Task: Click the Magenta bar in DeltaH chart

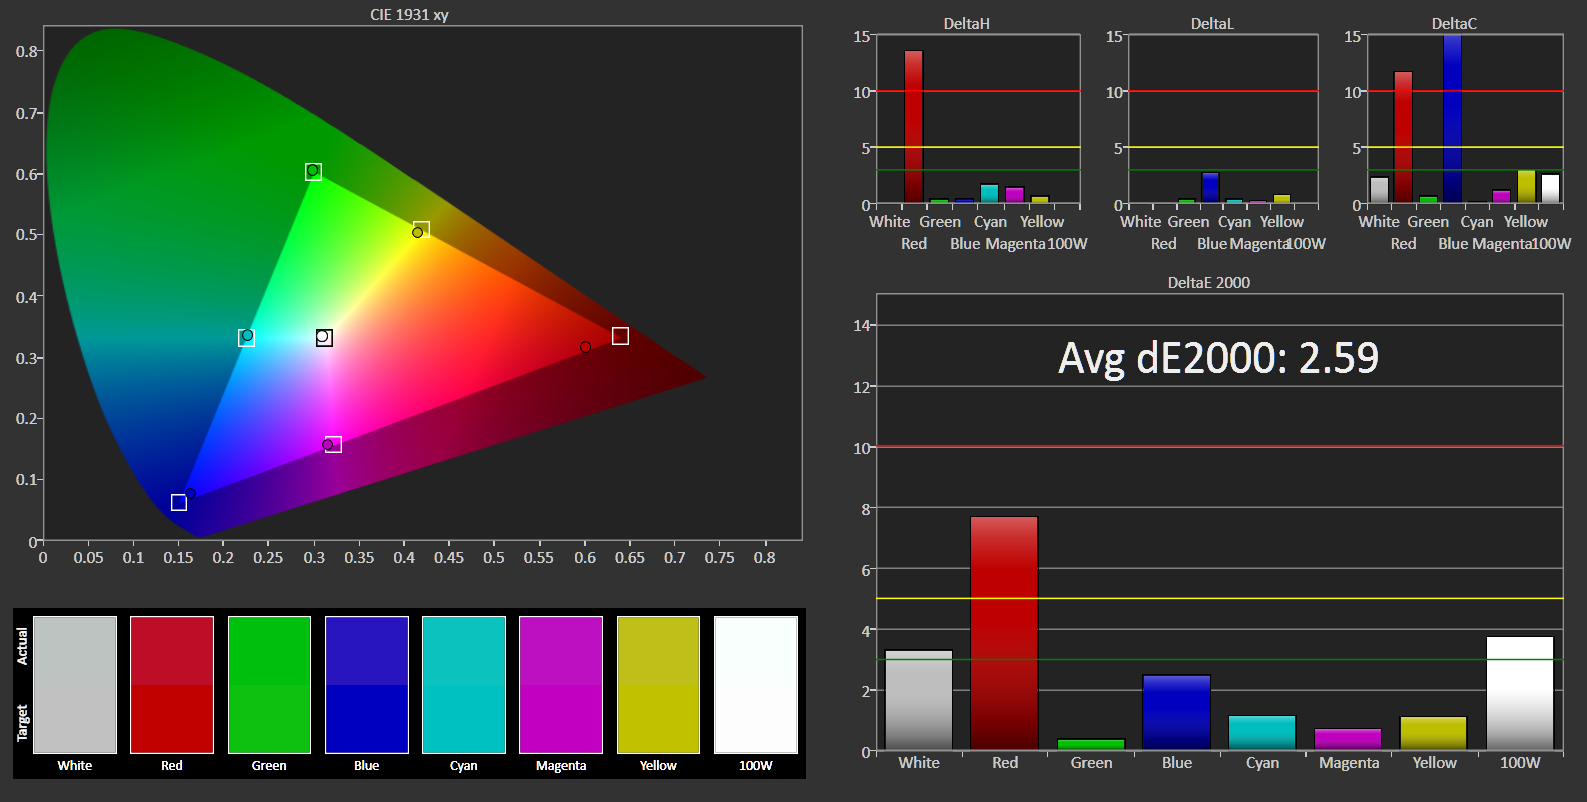Action: (x=1015, y=196)
